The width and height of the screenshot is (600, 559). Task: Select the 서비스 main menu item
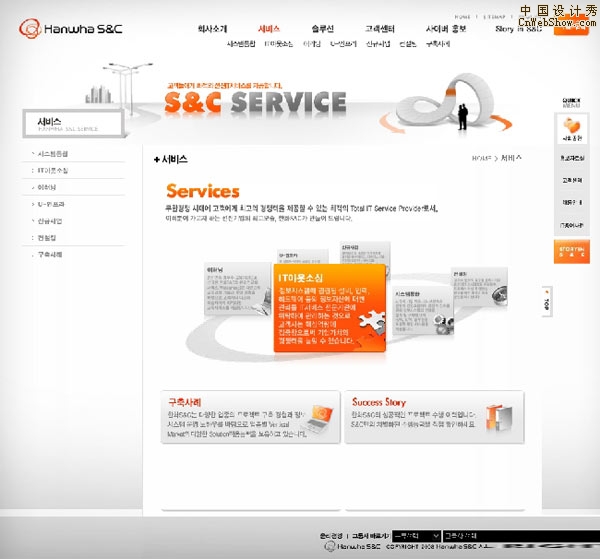[269, 29]
